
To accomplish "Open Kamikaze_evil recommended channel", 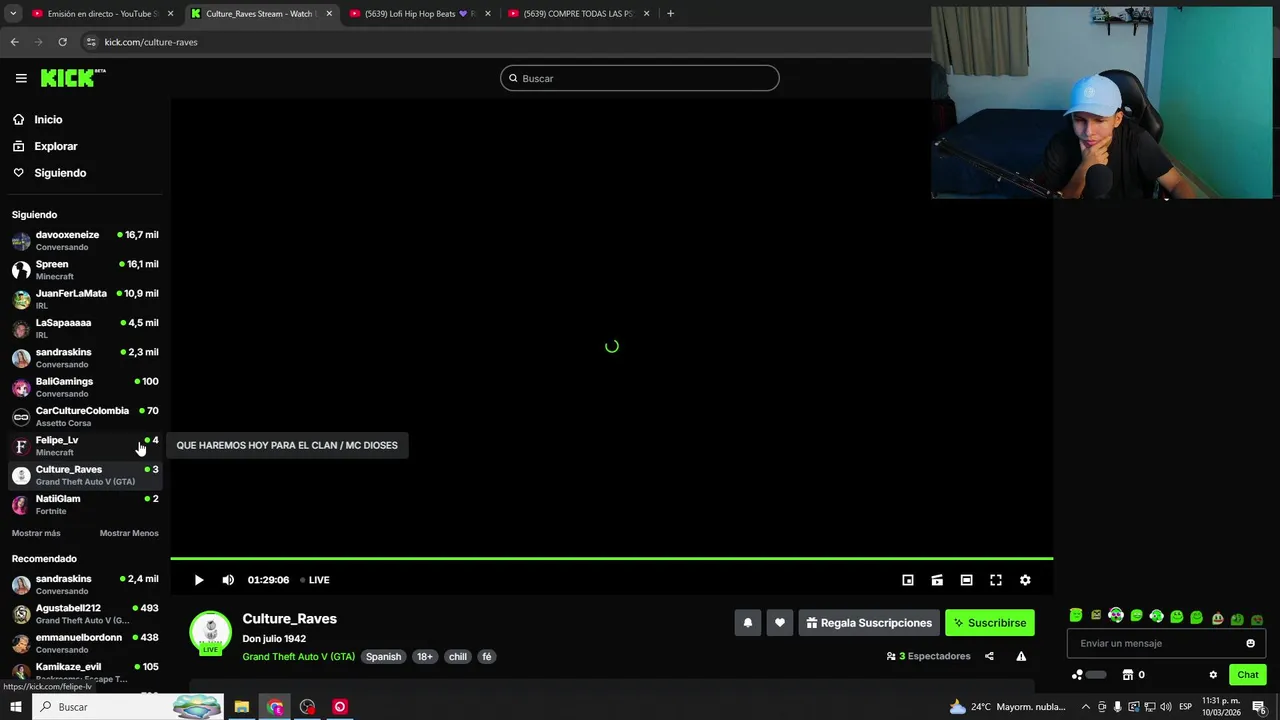I will tap(85, 672).
